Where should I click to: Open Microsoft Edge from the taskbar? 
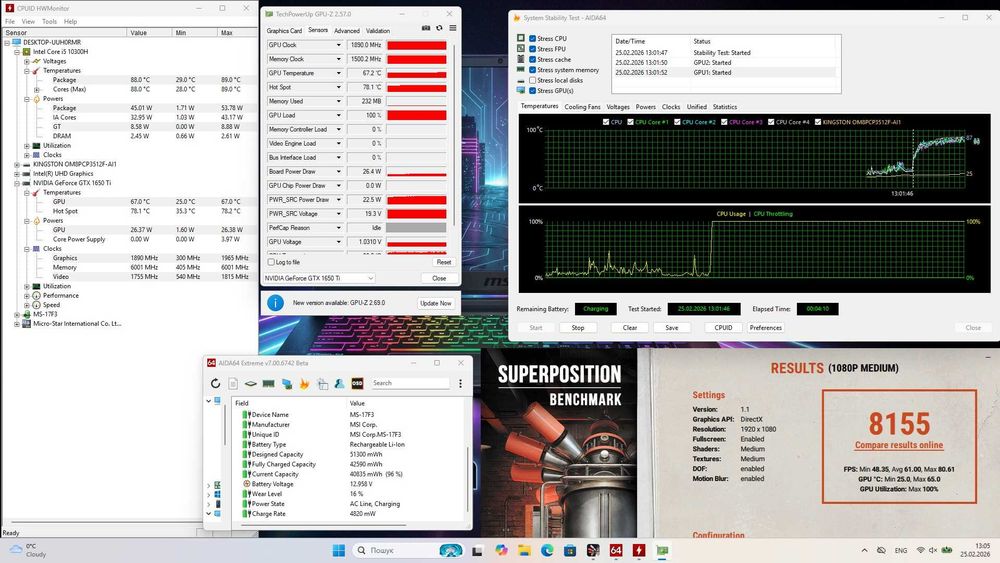[547, 550]
